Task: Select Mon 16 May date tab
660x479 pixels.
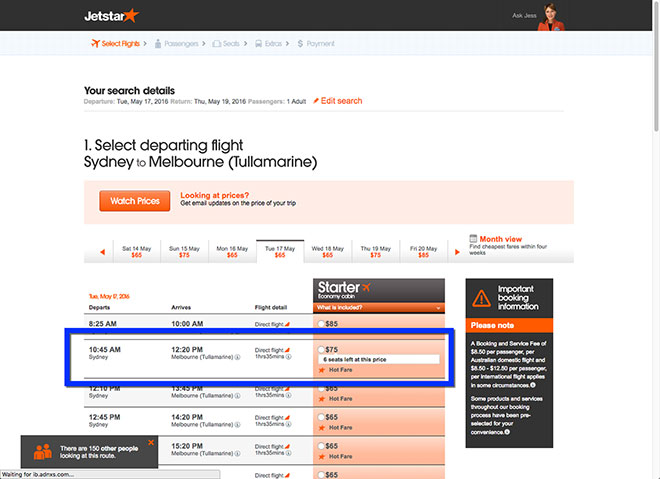Action: pos(232,252)
